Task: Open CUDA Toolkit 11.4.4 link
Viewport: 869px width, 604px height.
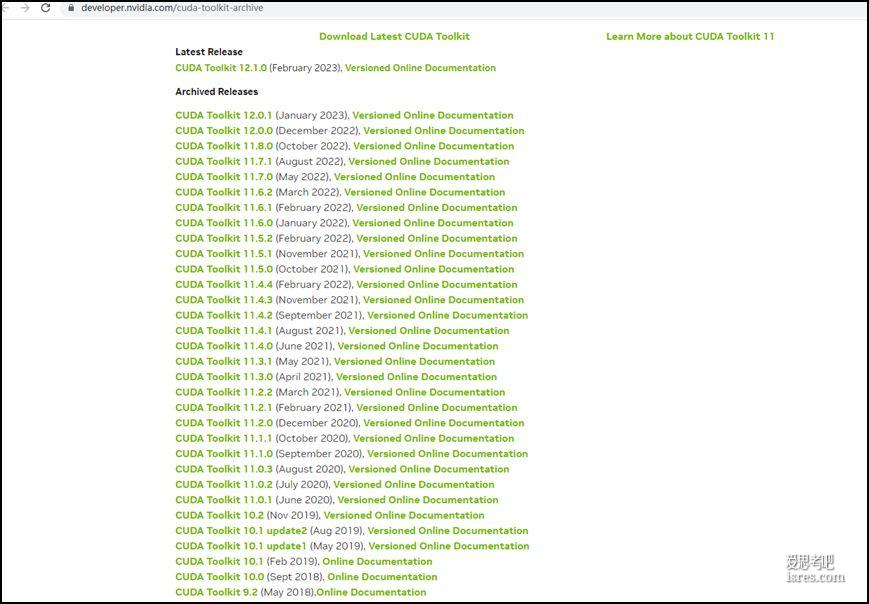Action: tap(224, 285)
